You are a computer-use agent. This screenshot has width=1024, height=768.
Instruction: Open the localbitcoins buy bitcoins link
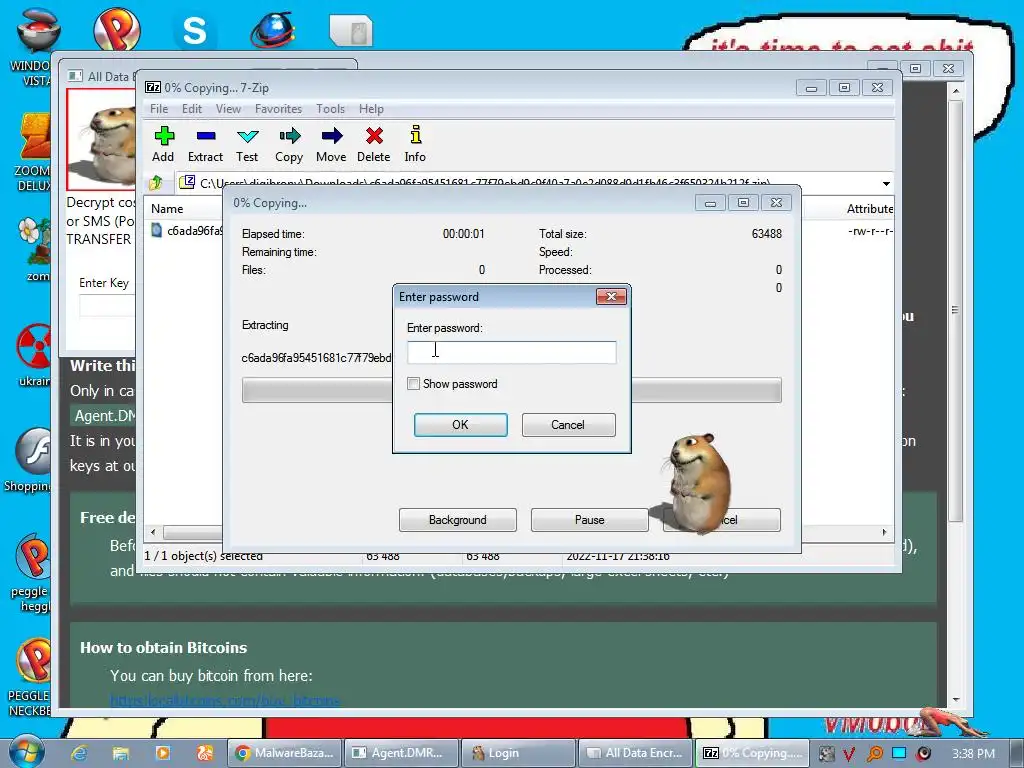(225, 701)
